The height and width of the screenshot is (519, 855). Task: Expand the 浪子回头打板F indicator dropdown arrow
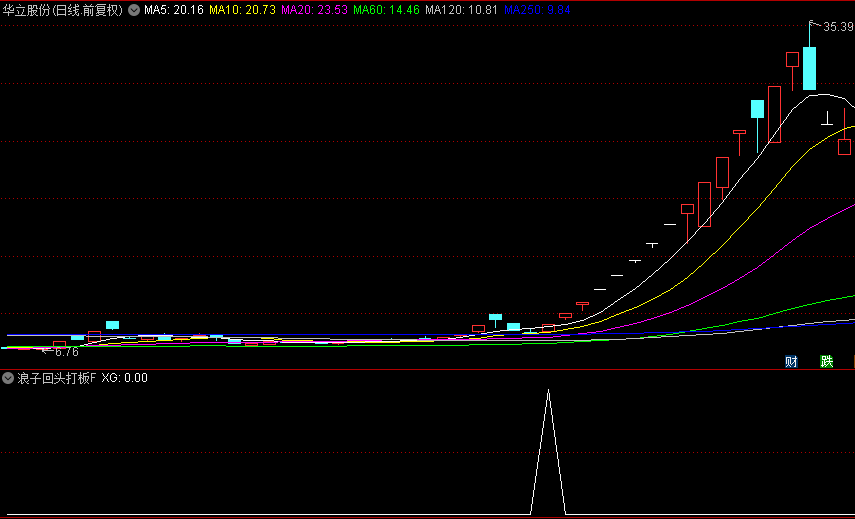(9, 378)
